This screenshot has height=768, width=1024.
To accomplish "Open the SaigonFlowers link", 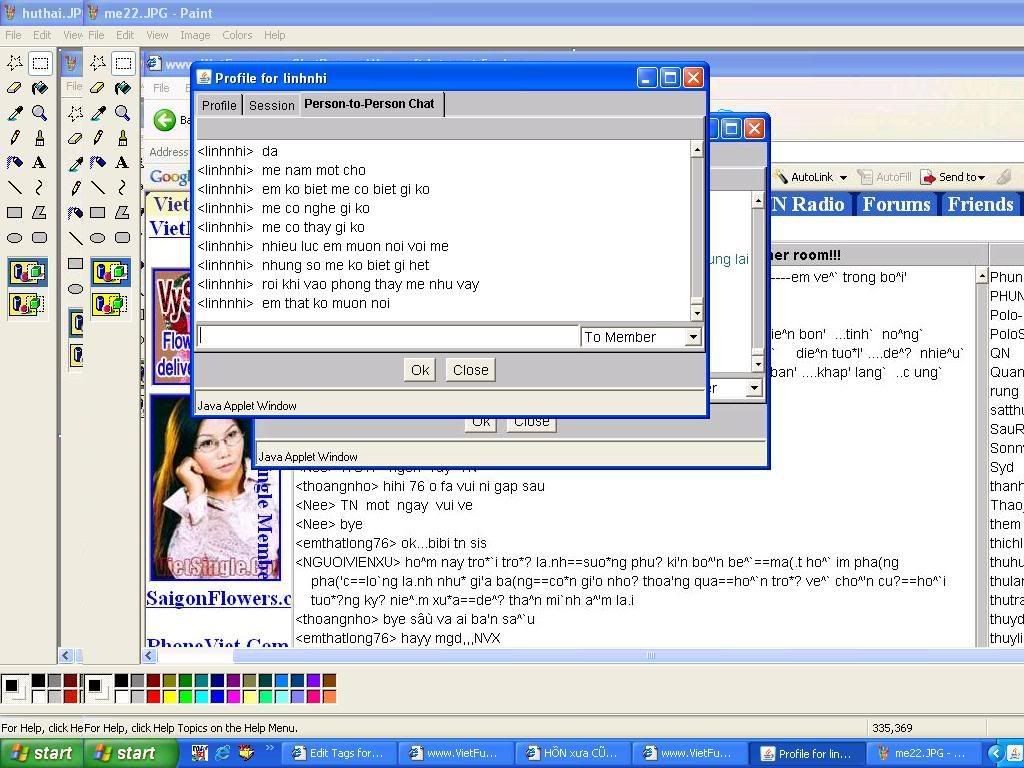I will point(219,598).
